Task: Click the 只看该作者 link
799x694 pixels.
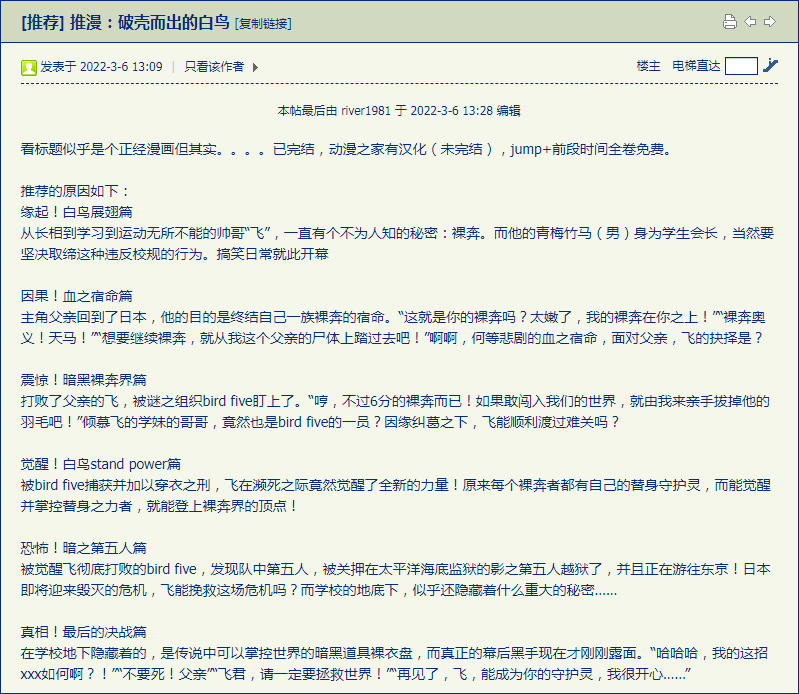Action: point(214,67)
